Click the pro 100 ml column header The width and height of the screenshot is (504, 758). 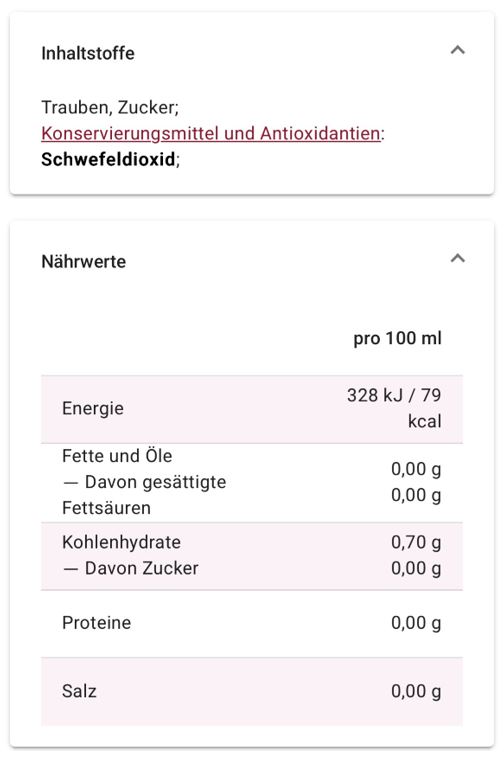click(x=397, y=338)
